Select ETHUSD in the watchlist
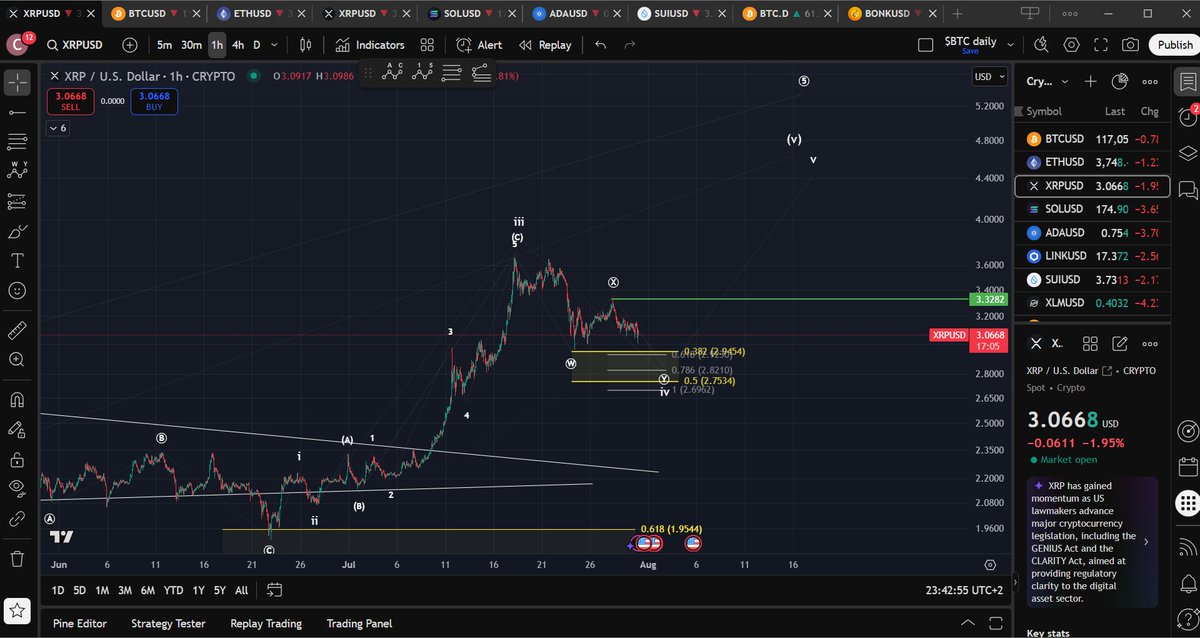 pos(1090,162)
